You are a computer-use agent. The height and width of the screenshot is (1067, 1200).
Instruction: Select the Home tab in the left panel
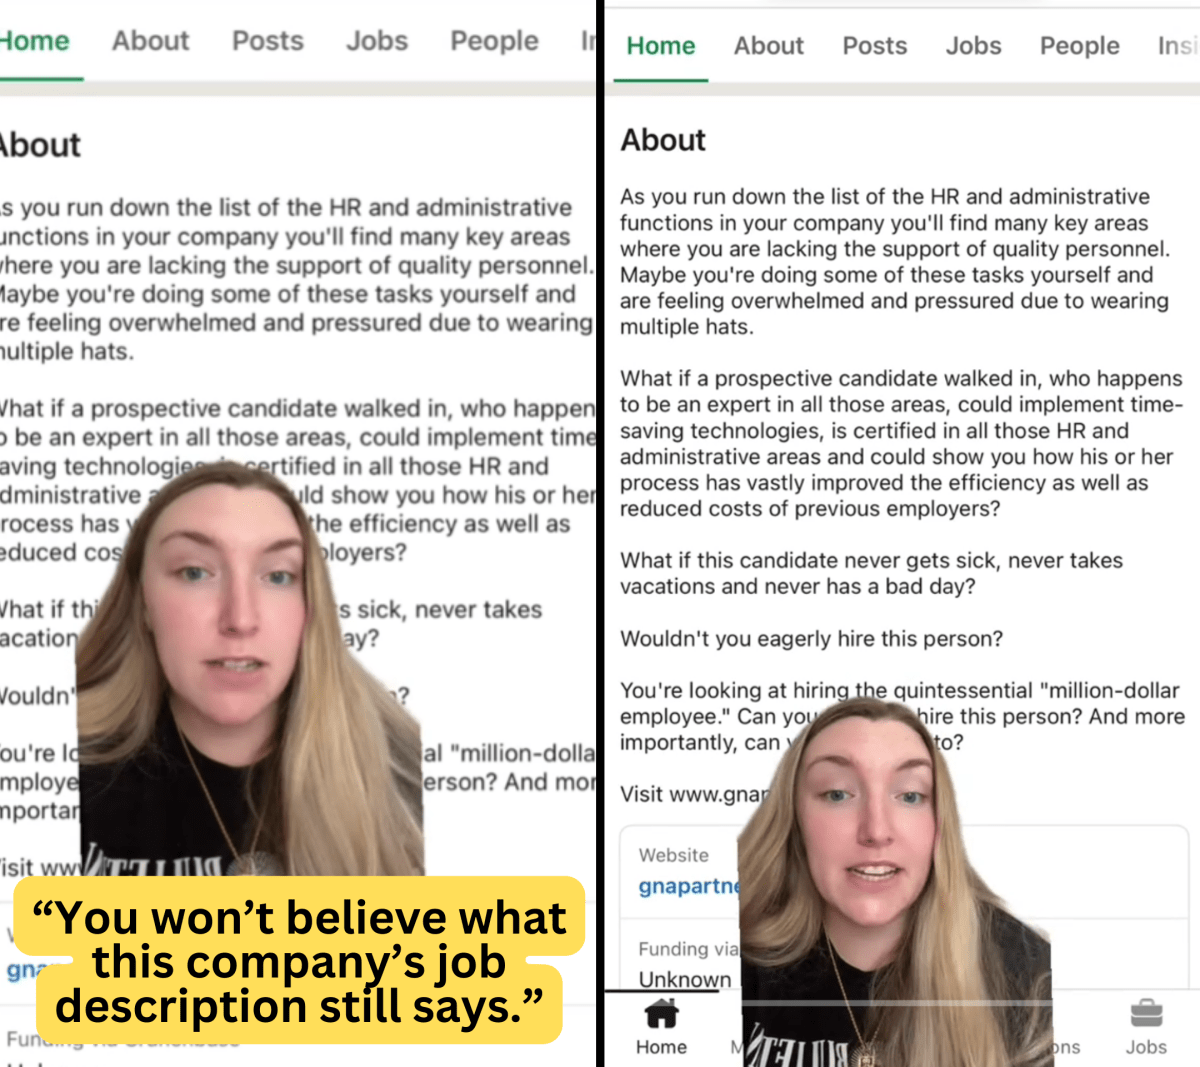coord(35,41)
